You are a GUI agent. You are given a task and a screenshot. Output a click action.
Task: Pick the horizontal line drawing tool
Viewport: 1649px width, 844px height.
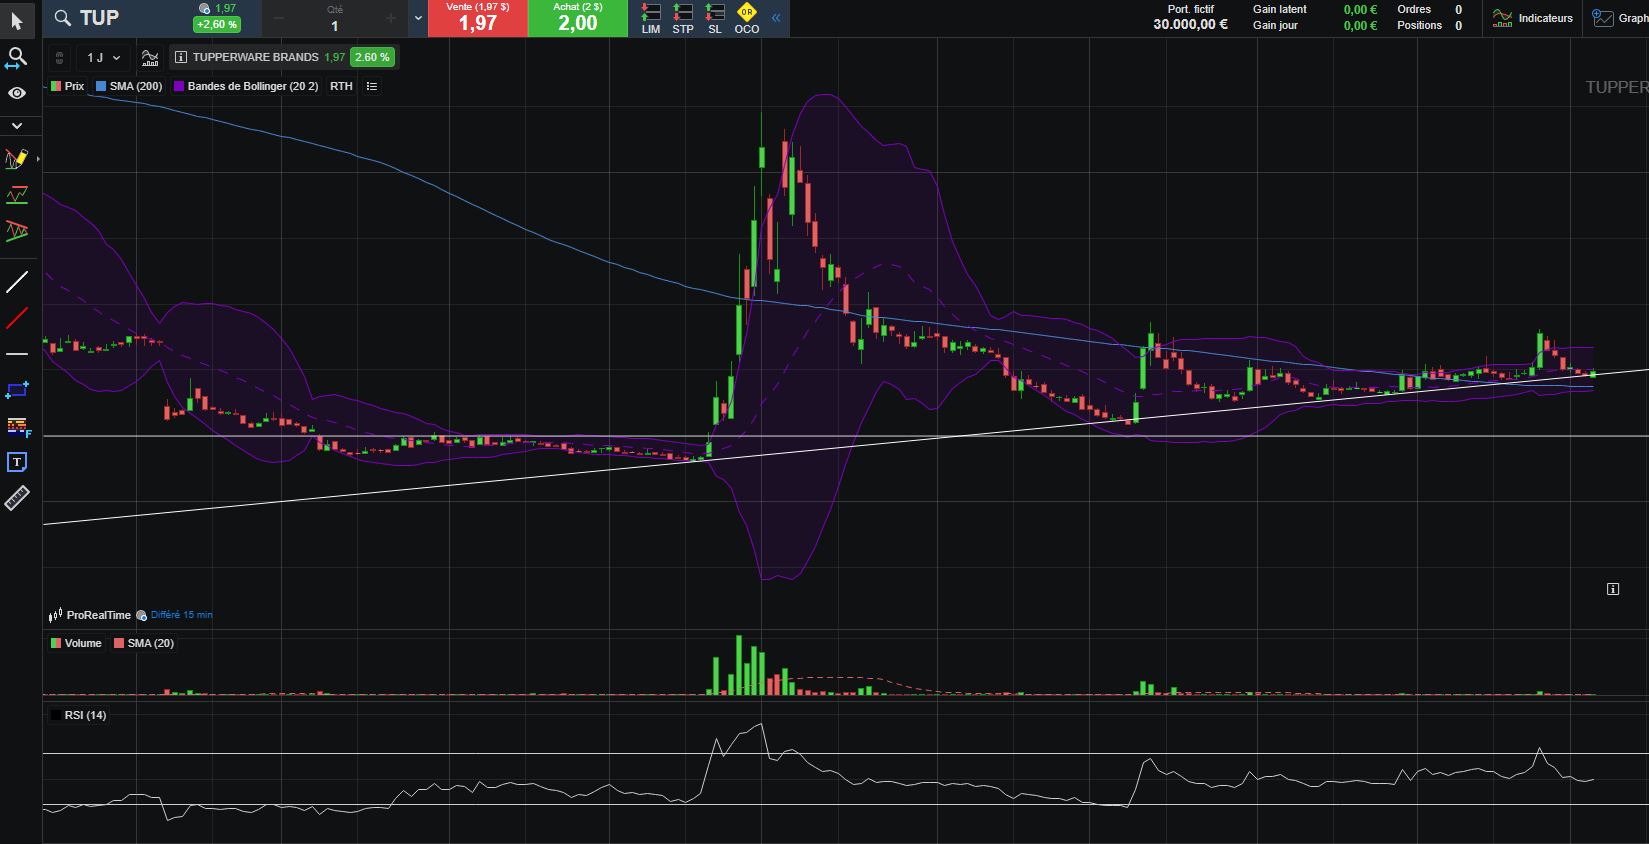pyautogui.click(x=17, y=354)
